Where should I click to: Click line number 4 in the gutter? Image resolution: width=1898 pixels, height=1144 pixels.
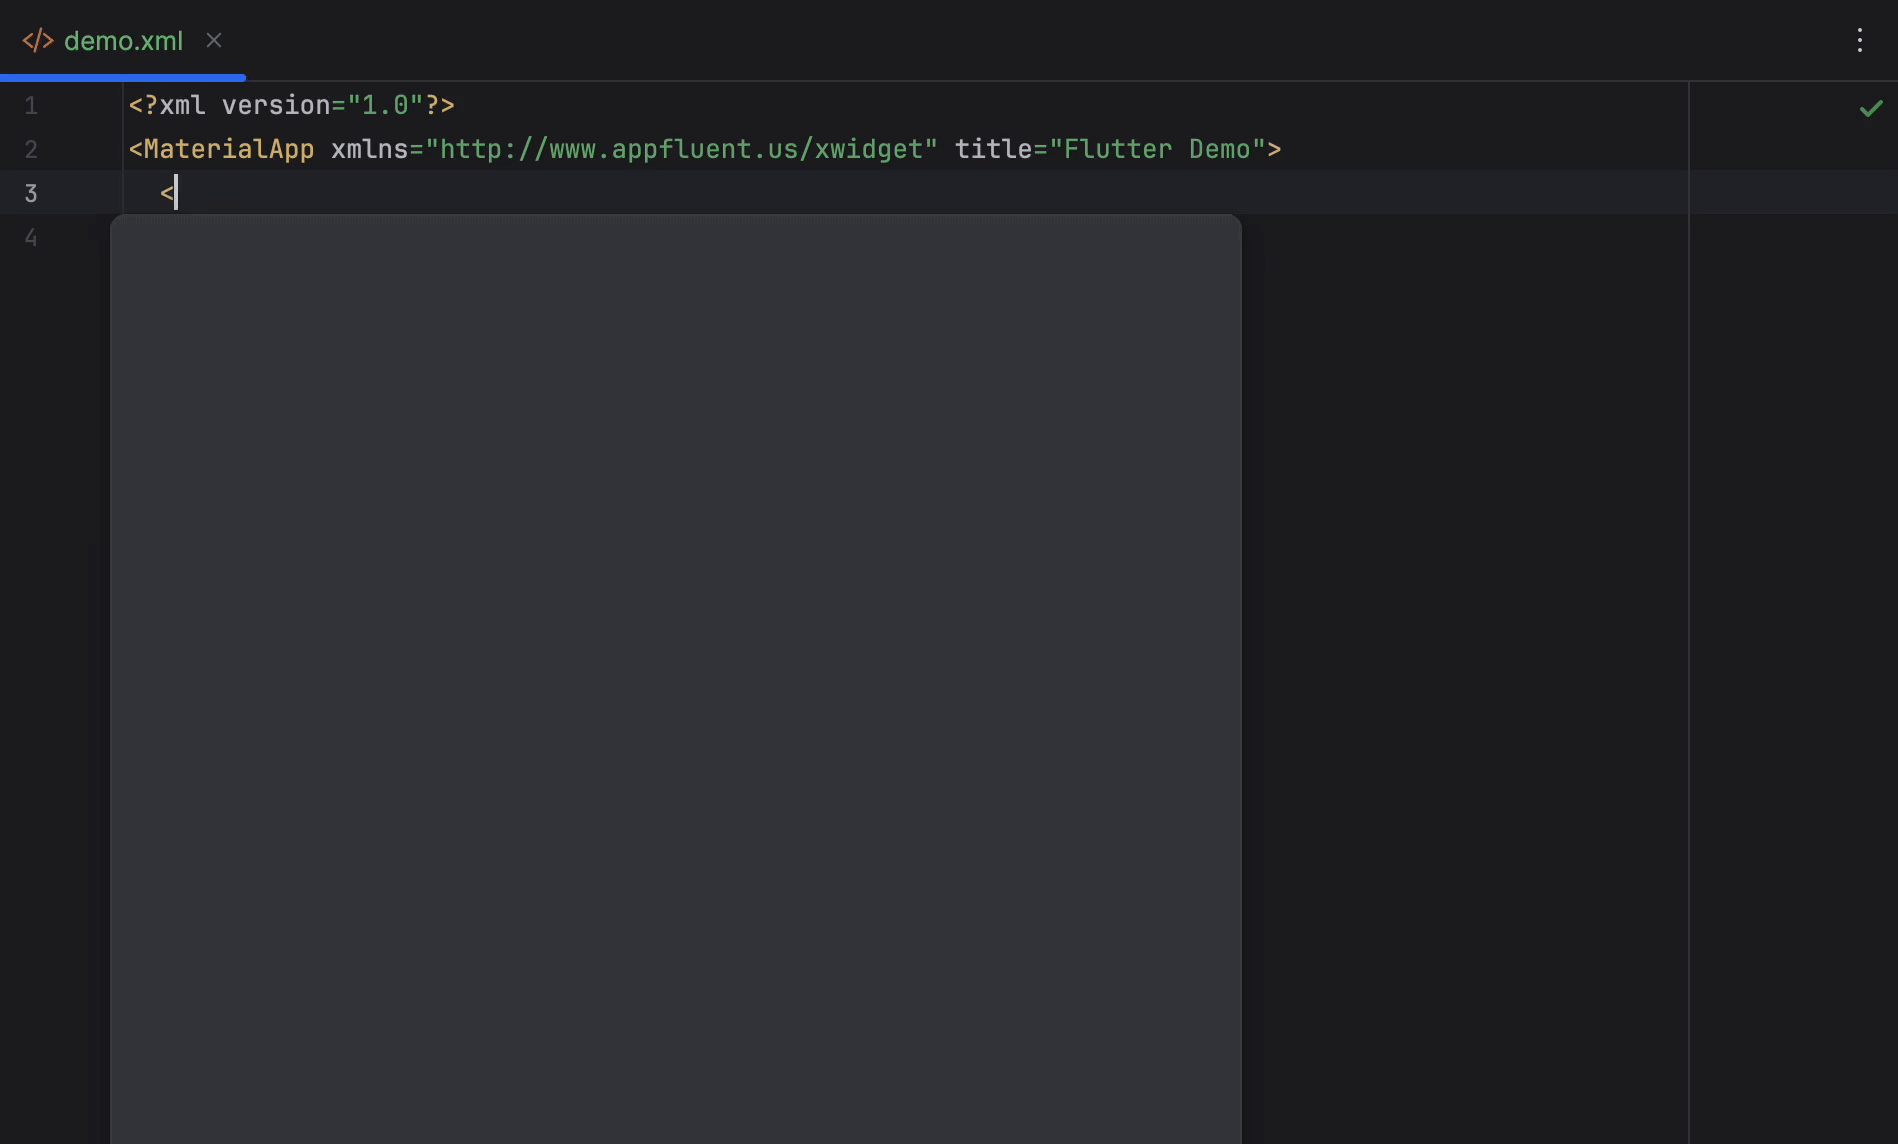[31, 238]
